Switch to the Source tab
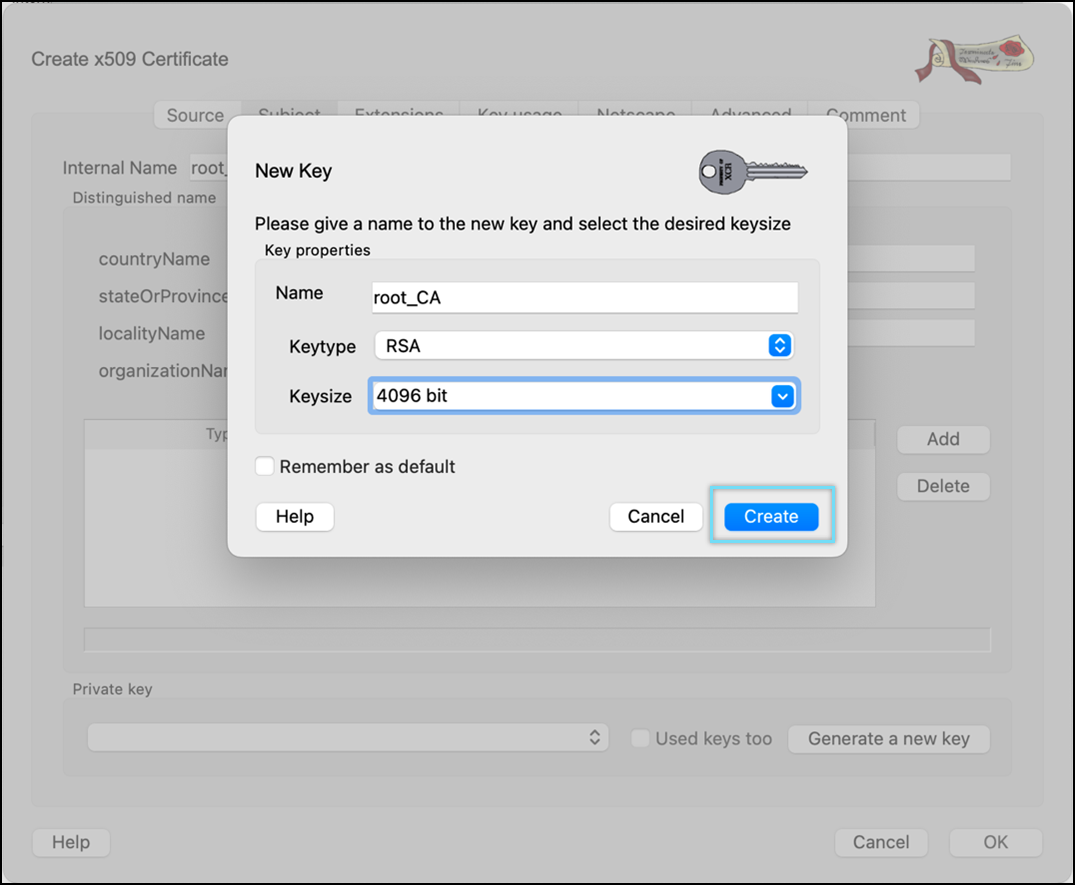 coord(195,115)
